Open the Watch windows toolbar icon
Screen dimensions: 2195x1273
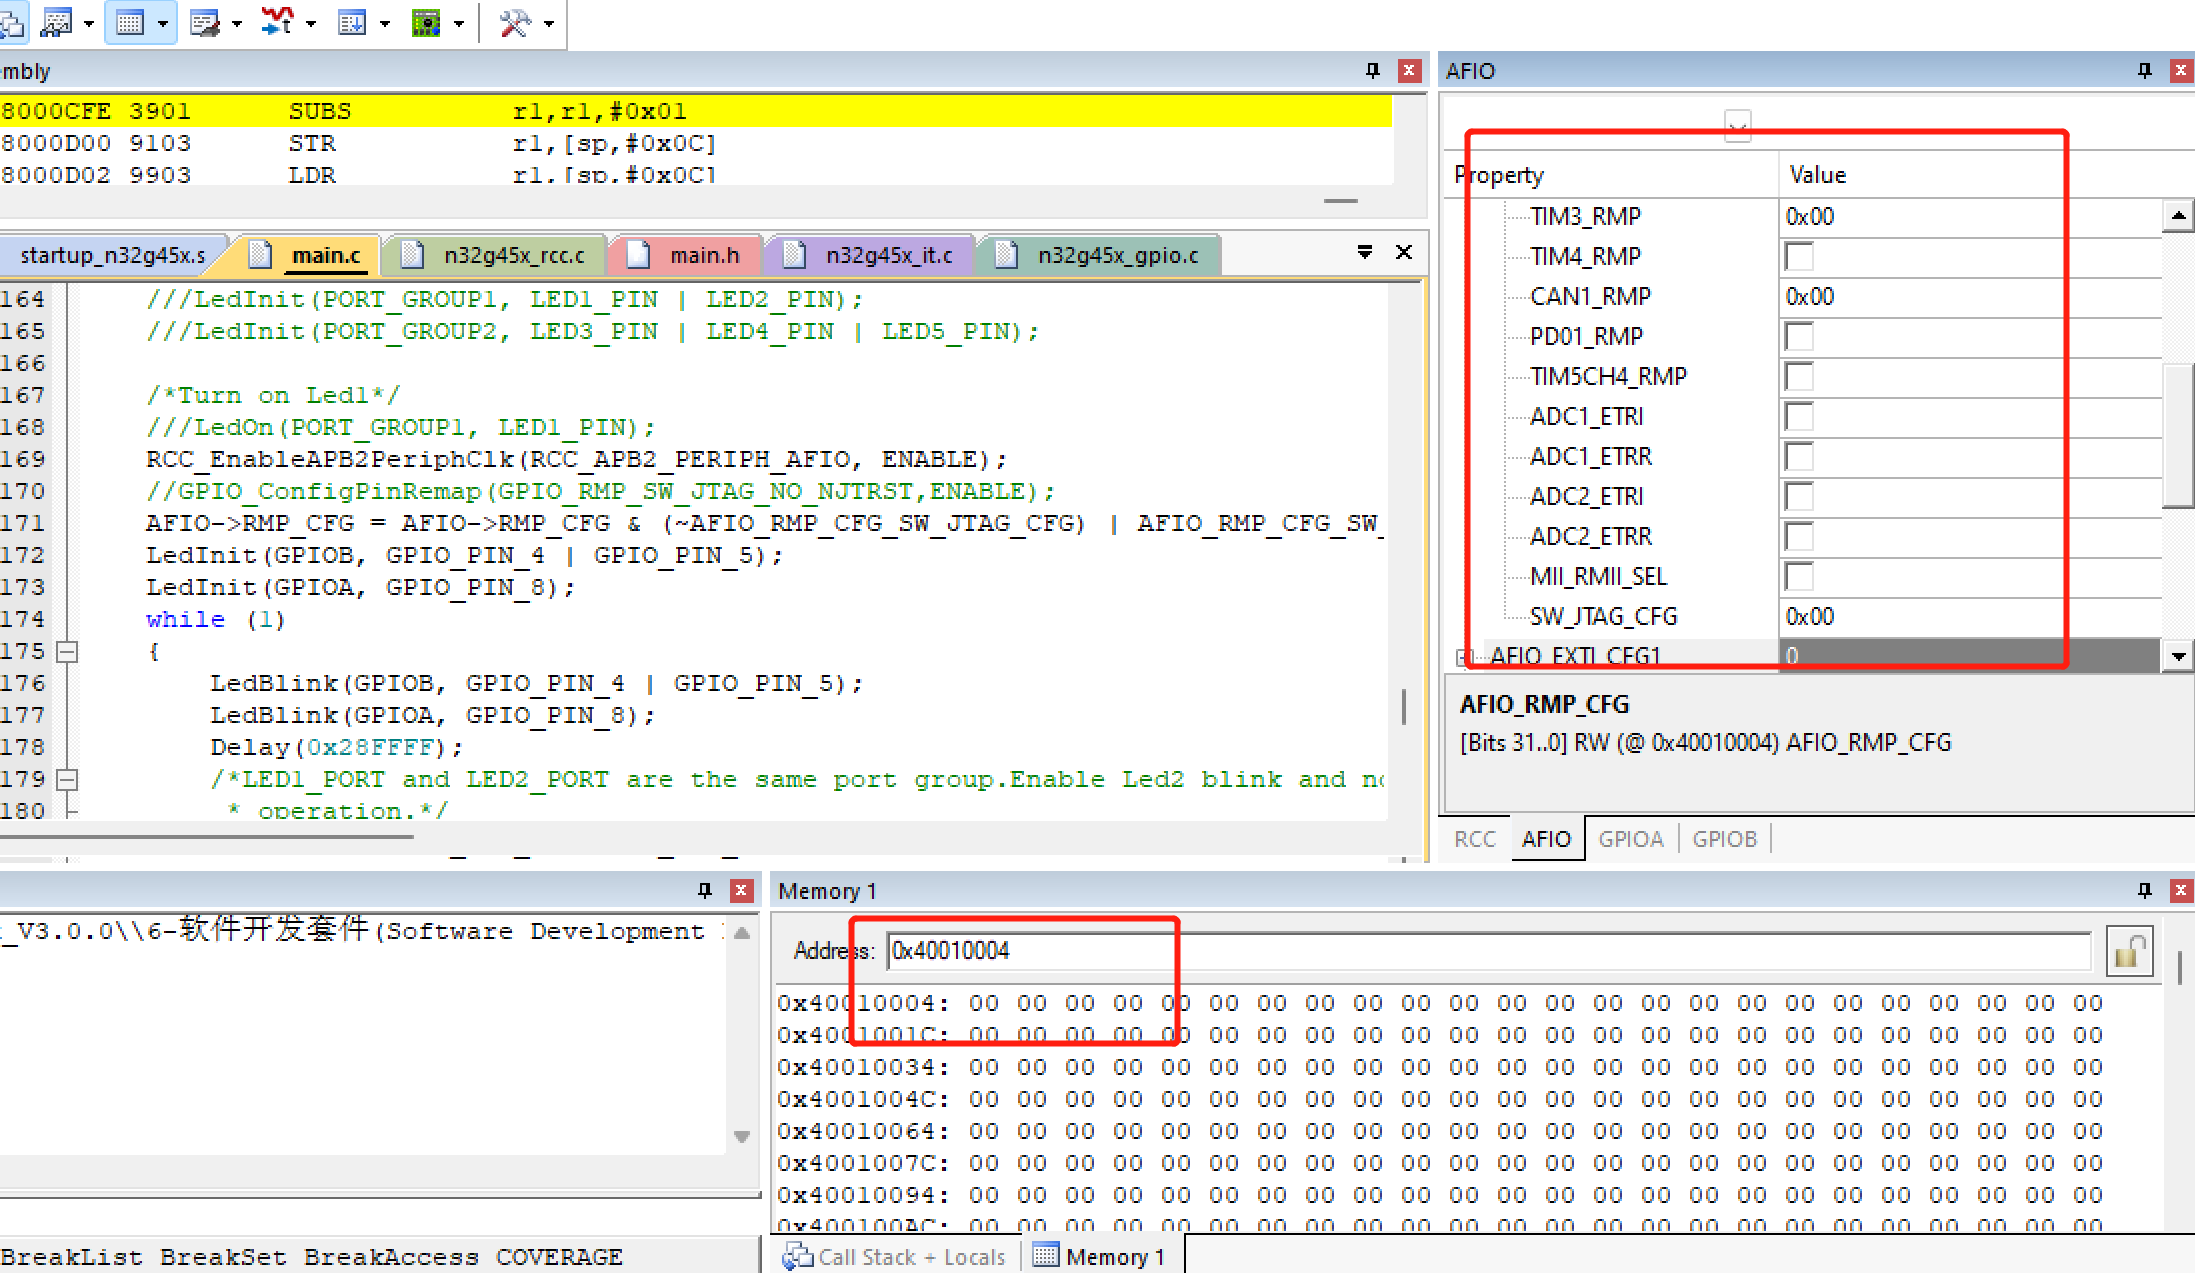click(56, 22)
